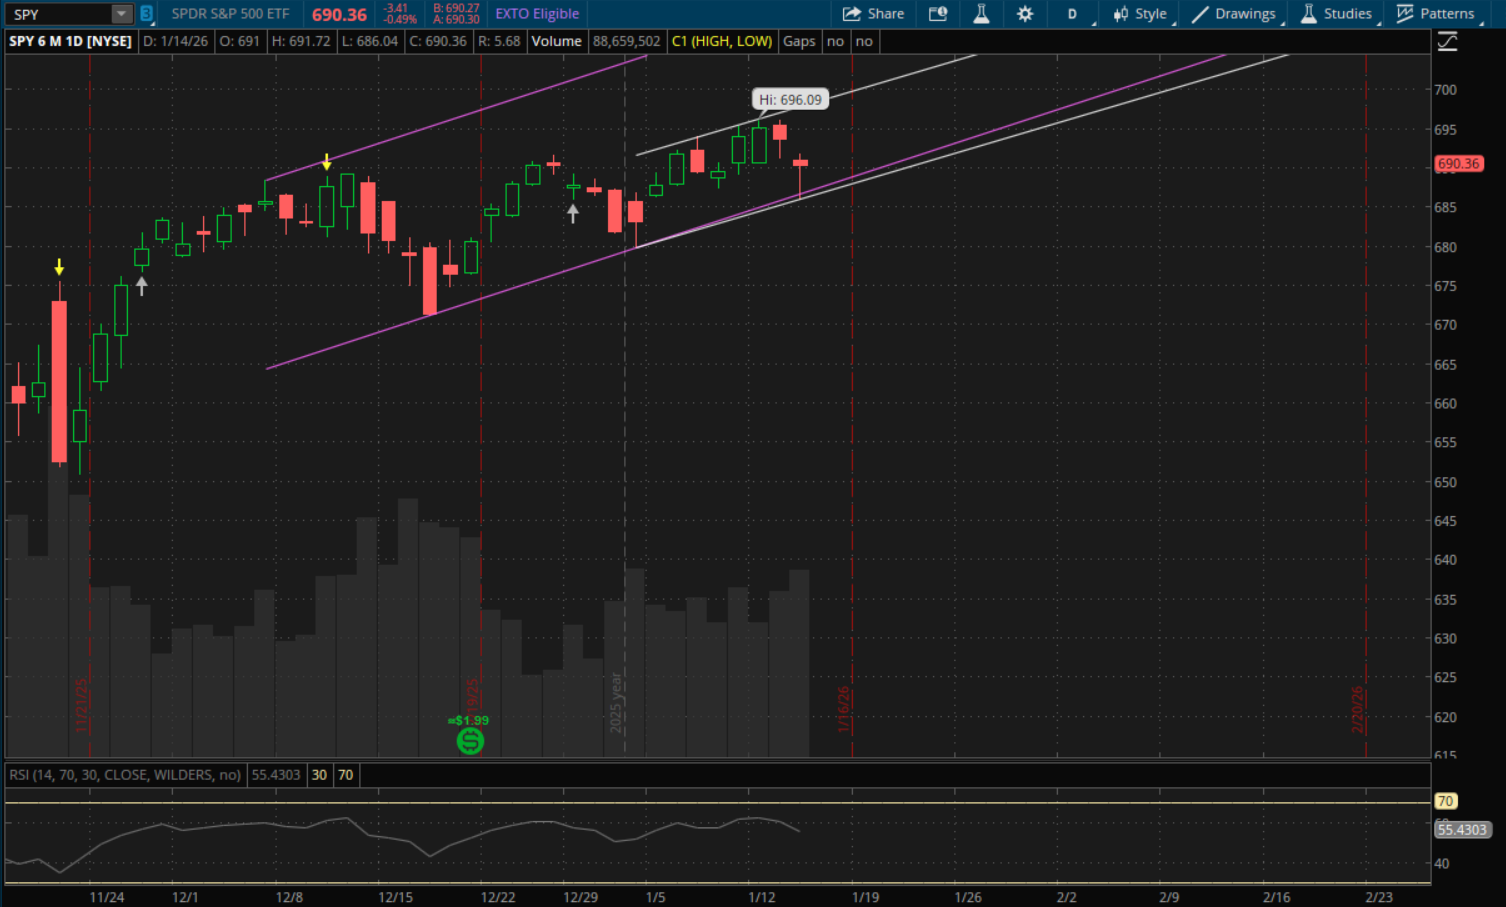Click the Hi: 696.09 price bubble
This screenshot has width=1506, height=907.
[790, 100]
